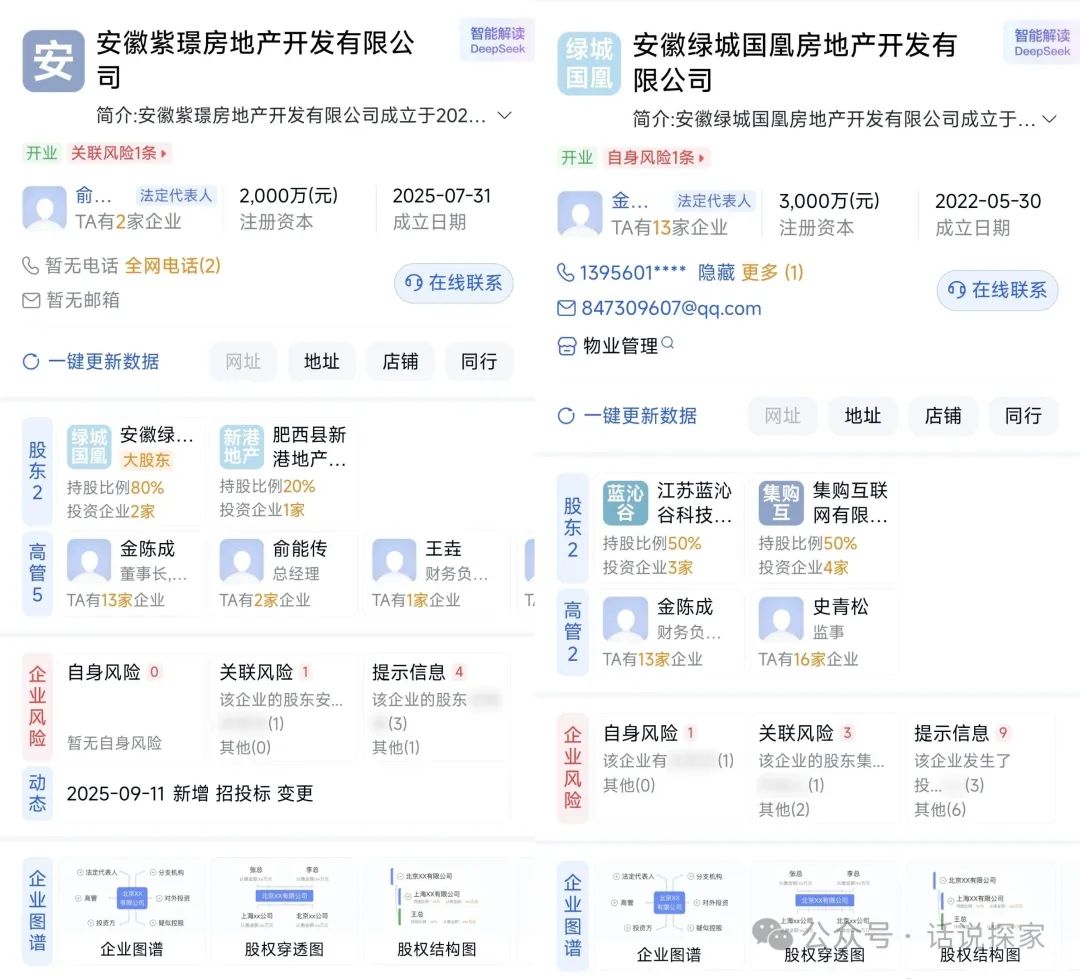Show 更多 (1) phone numbers
This screenshot has width=1080, height=979.
(772, 273)
